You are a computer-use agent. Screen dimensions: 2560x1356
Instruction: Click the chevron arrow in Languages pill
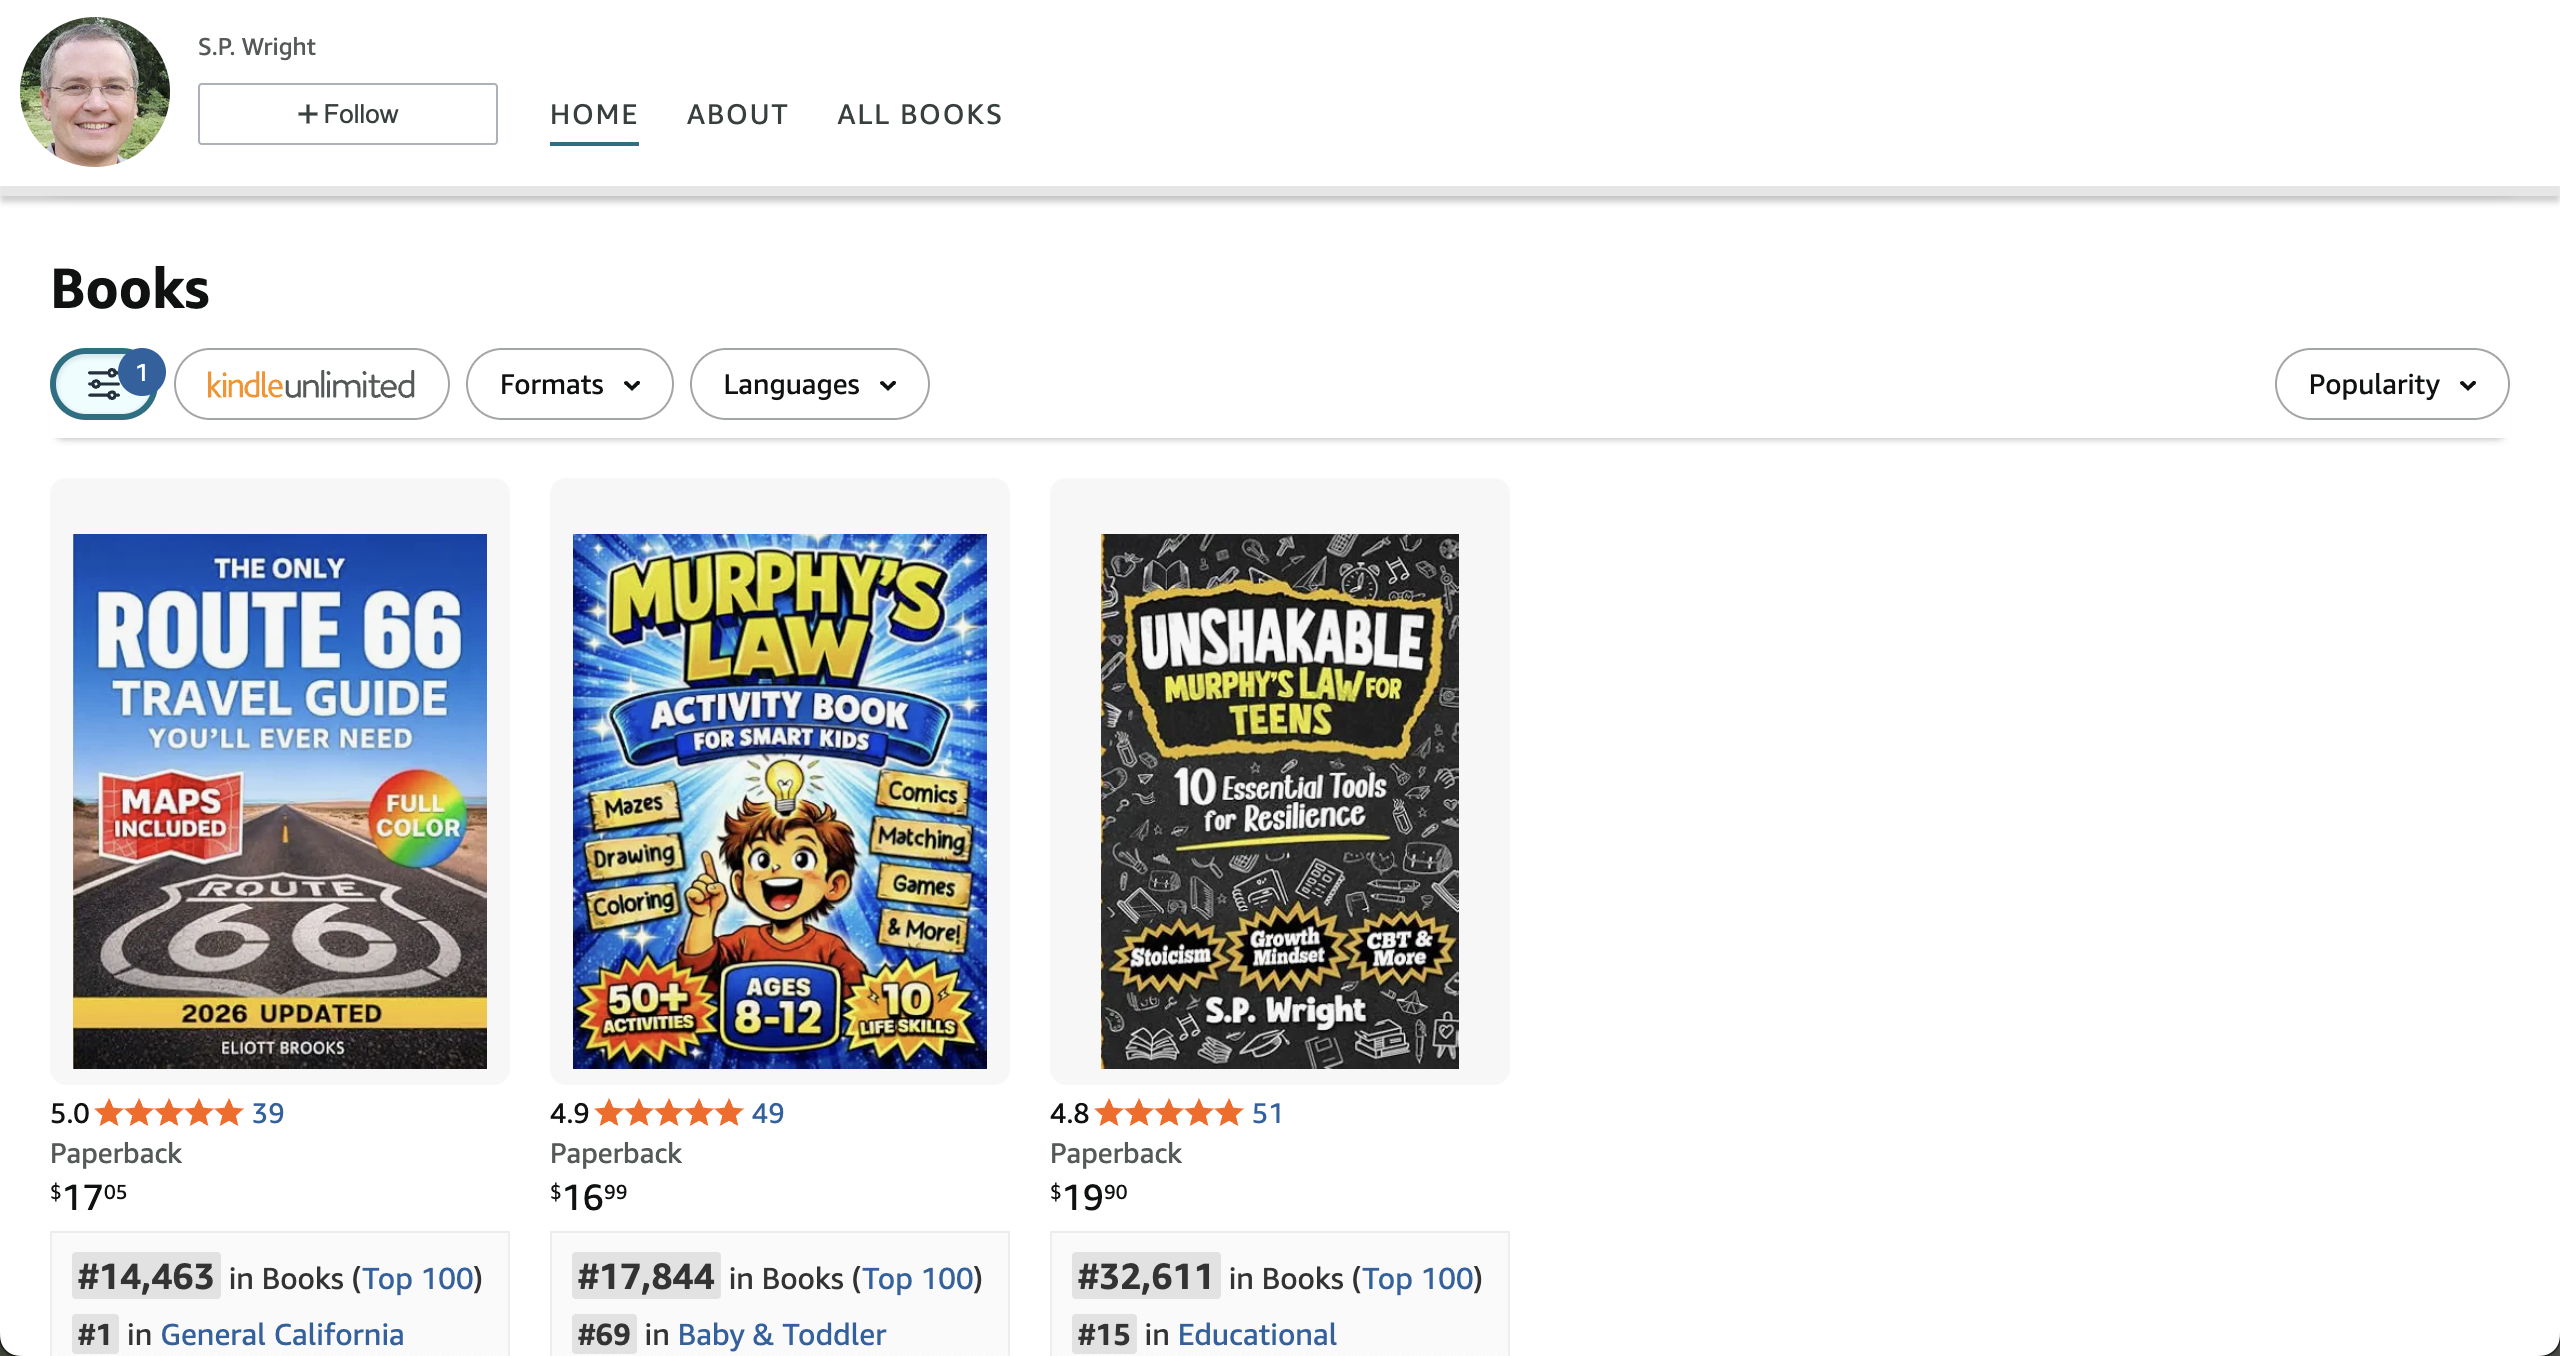[888, 385]
